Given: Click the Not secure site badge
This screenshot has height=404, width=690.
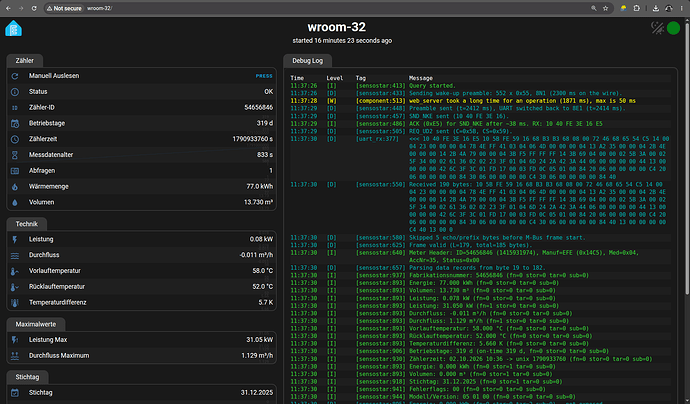Looking at the screenshot, I should click(64, 8).
